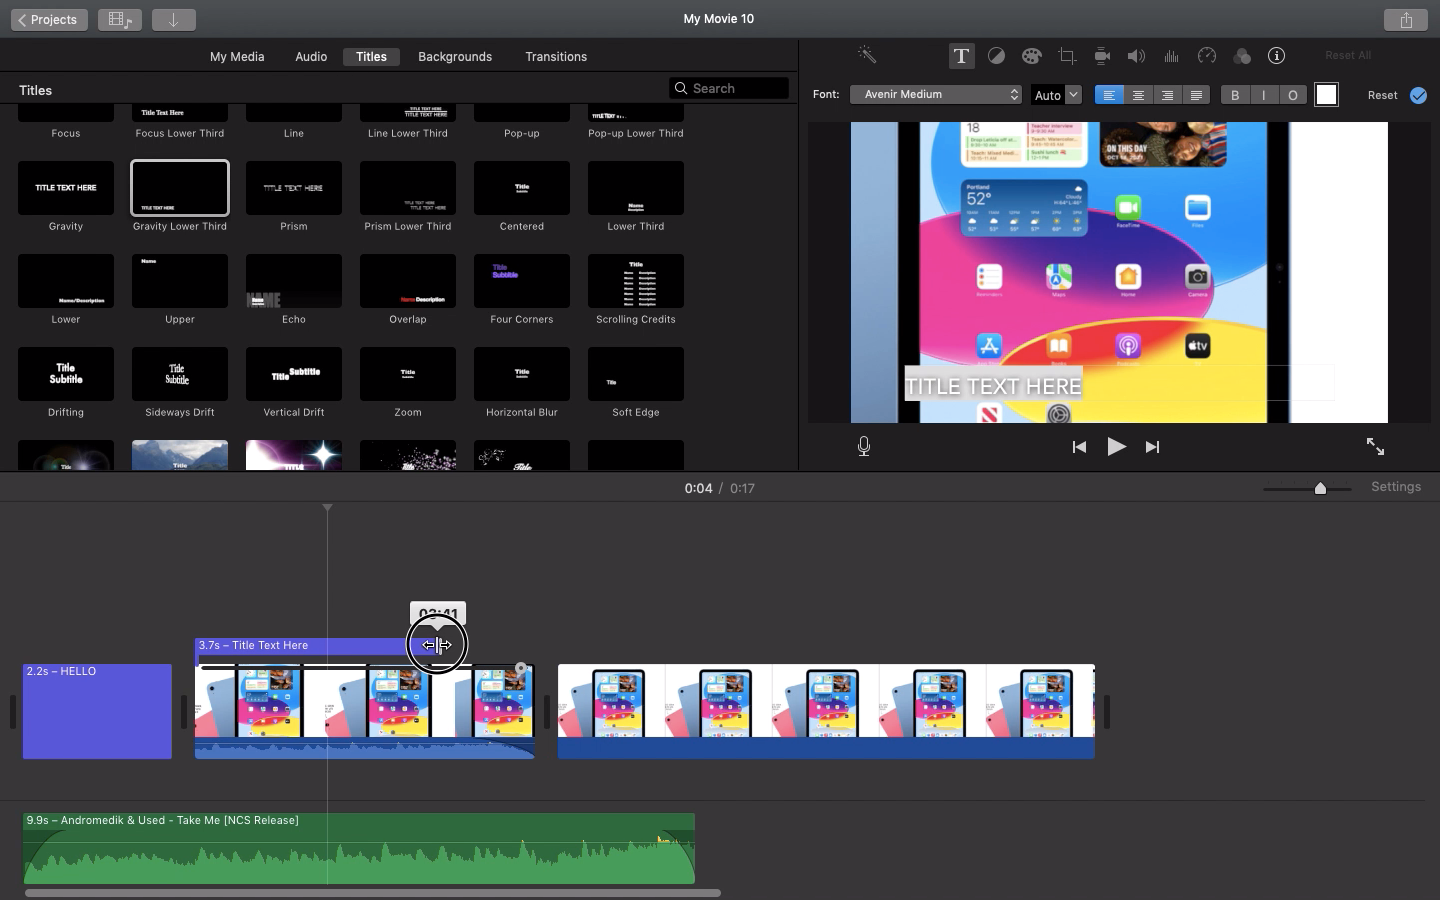Screen dimensions: 1440x900
Task: Open the volume adjustment icon
Action: (x=1137, y=56)
